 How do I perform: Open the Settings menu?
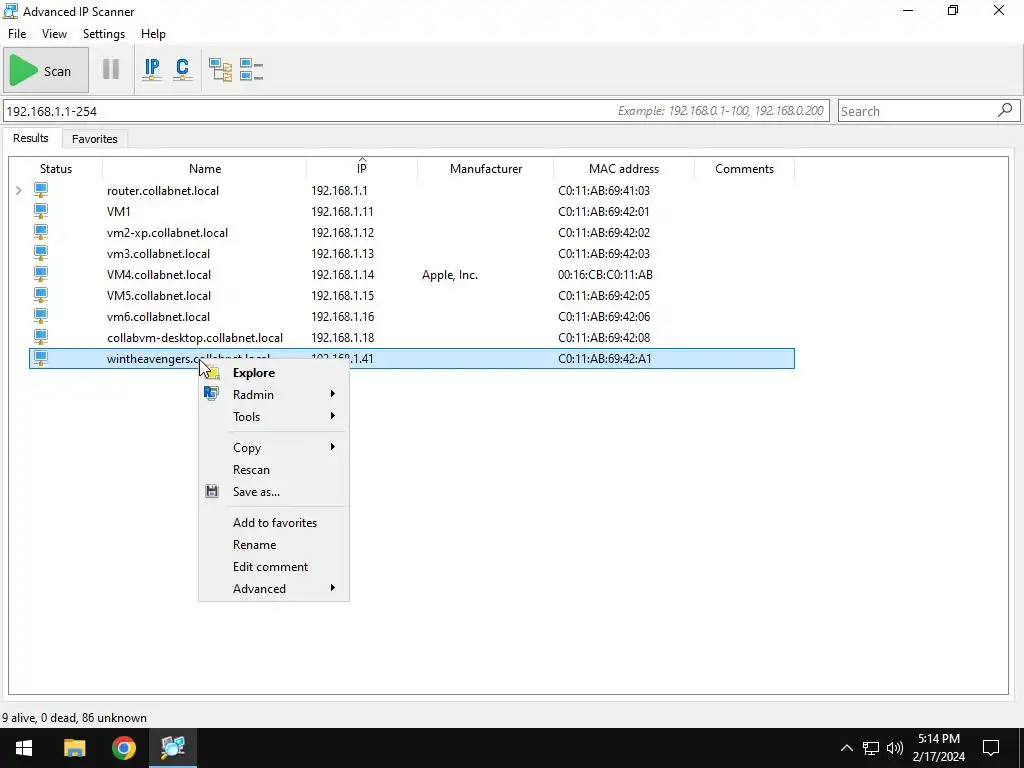[104, 34]
